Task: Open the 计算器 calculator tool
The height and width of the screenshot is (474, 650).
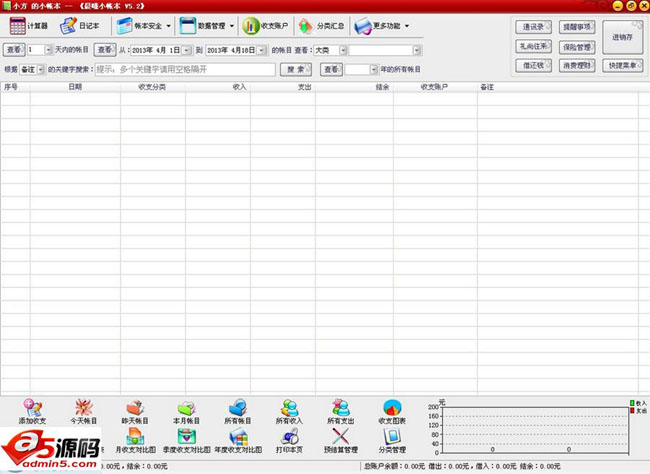Action: 28,26
